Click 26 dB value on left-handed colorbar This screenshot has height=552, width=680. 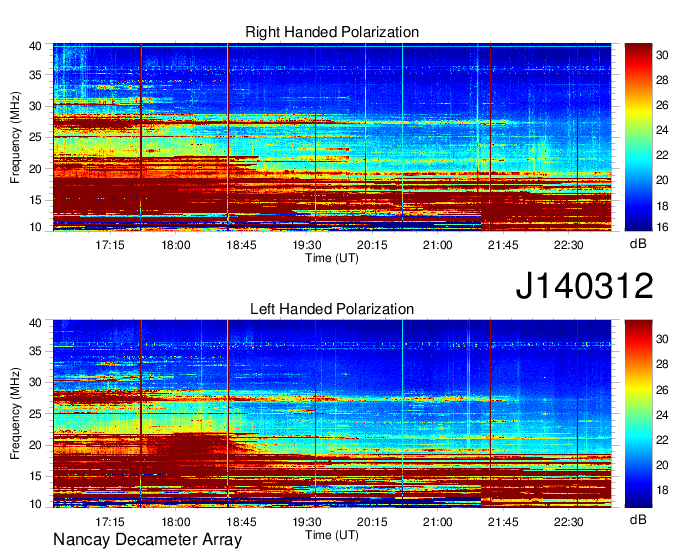(x=662, y=389)
